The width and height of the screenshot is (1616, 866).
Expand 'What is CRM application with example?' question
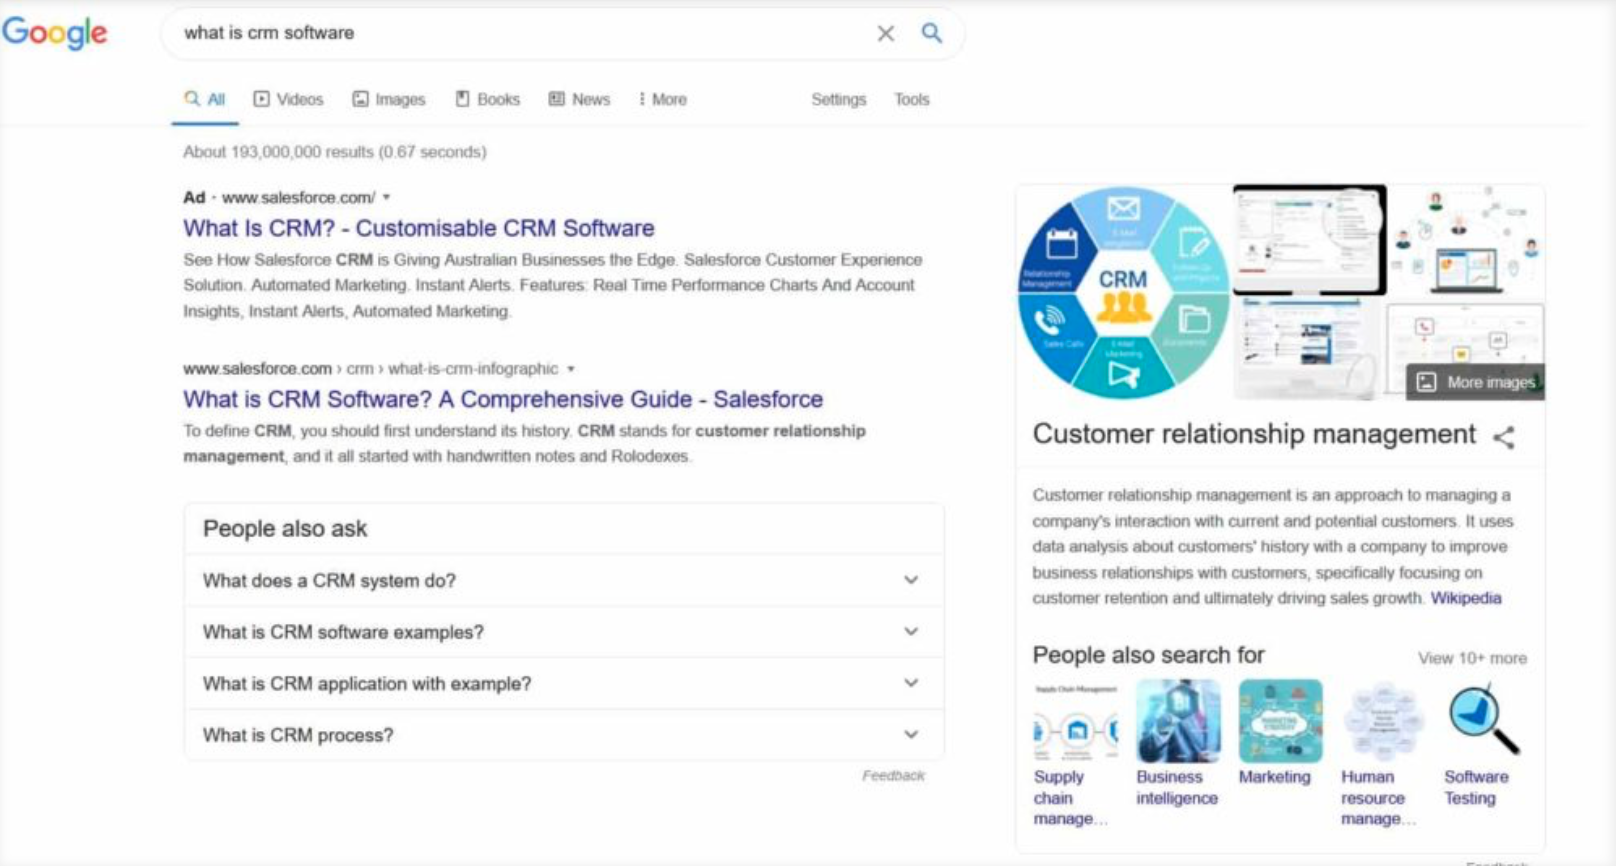[x=564, y=683]
